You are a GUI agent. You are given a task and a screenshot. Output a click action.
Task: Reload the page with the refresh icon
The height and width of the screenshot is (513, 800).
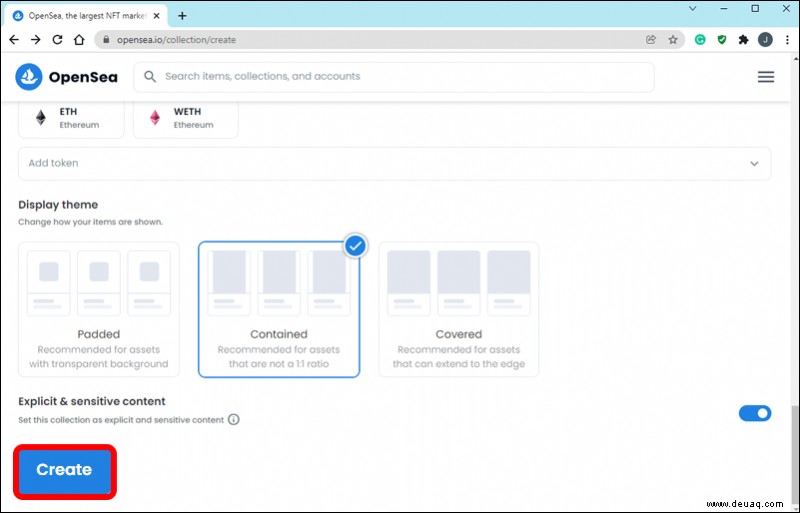[57, 40]
